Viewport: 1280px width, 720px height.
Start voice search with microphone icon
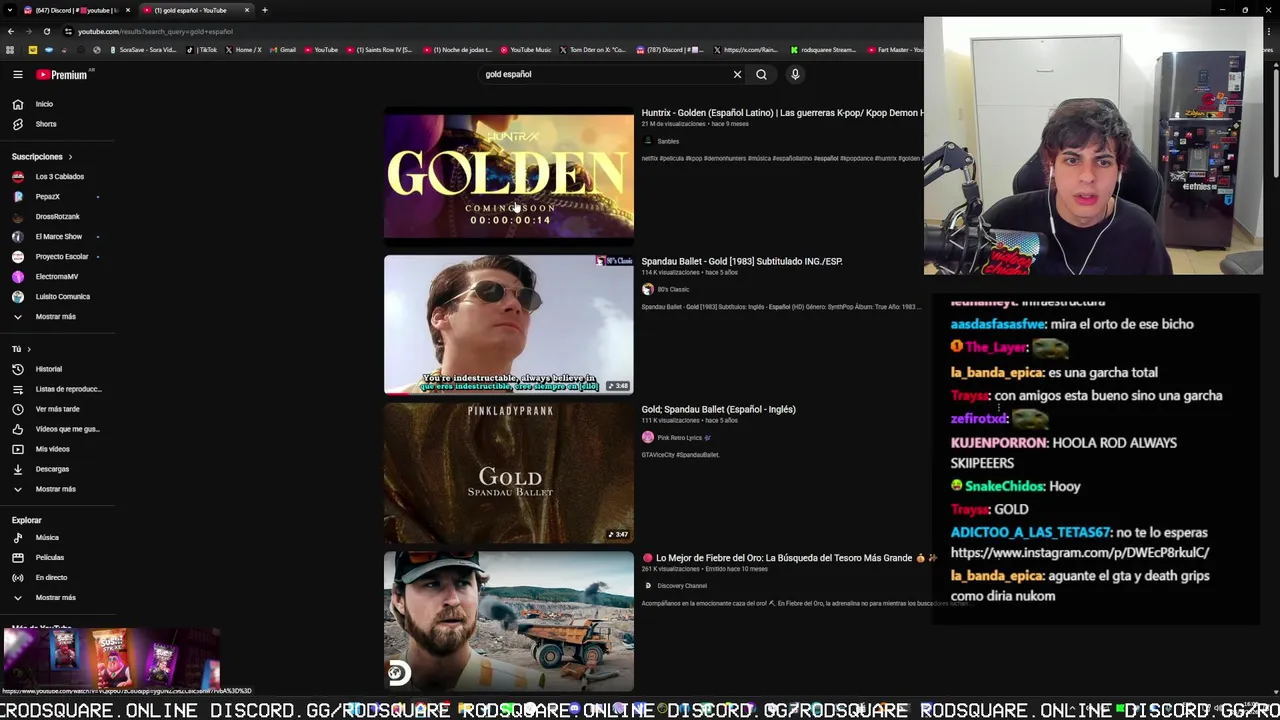coord(795,75)
